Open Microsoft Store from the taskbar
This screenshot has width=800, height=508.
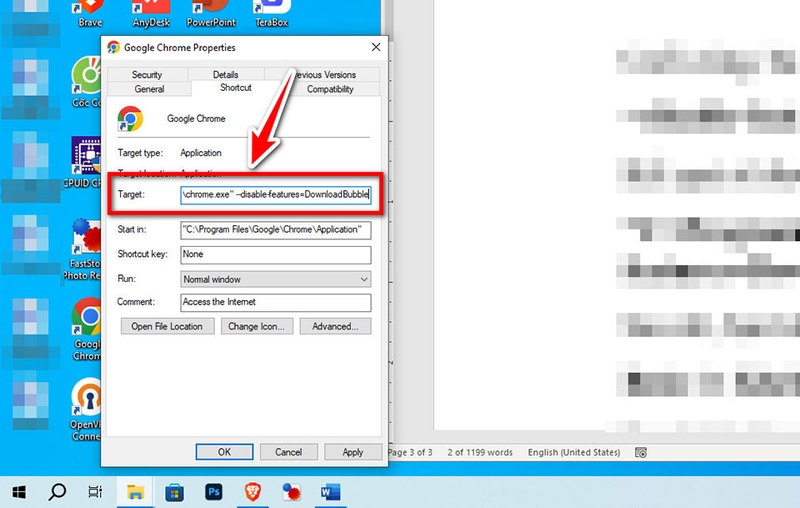[x=174, y=492]
